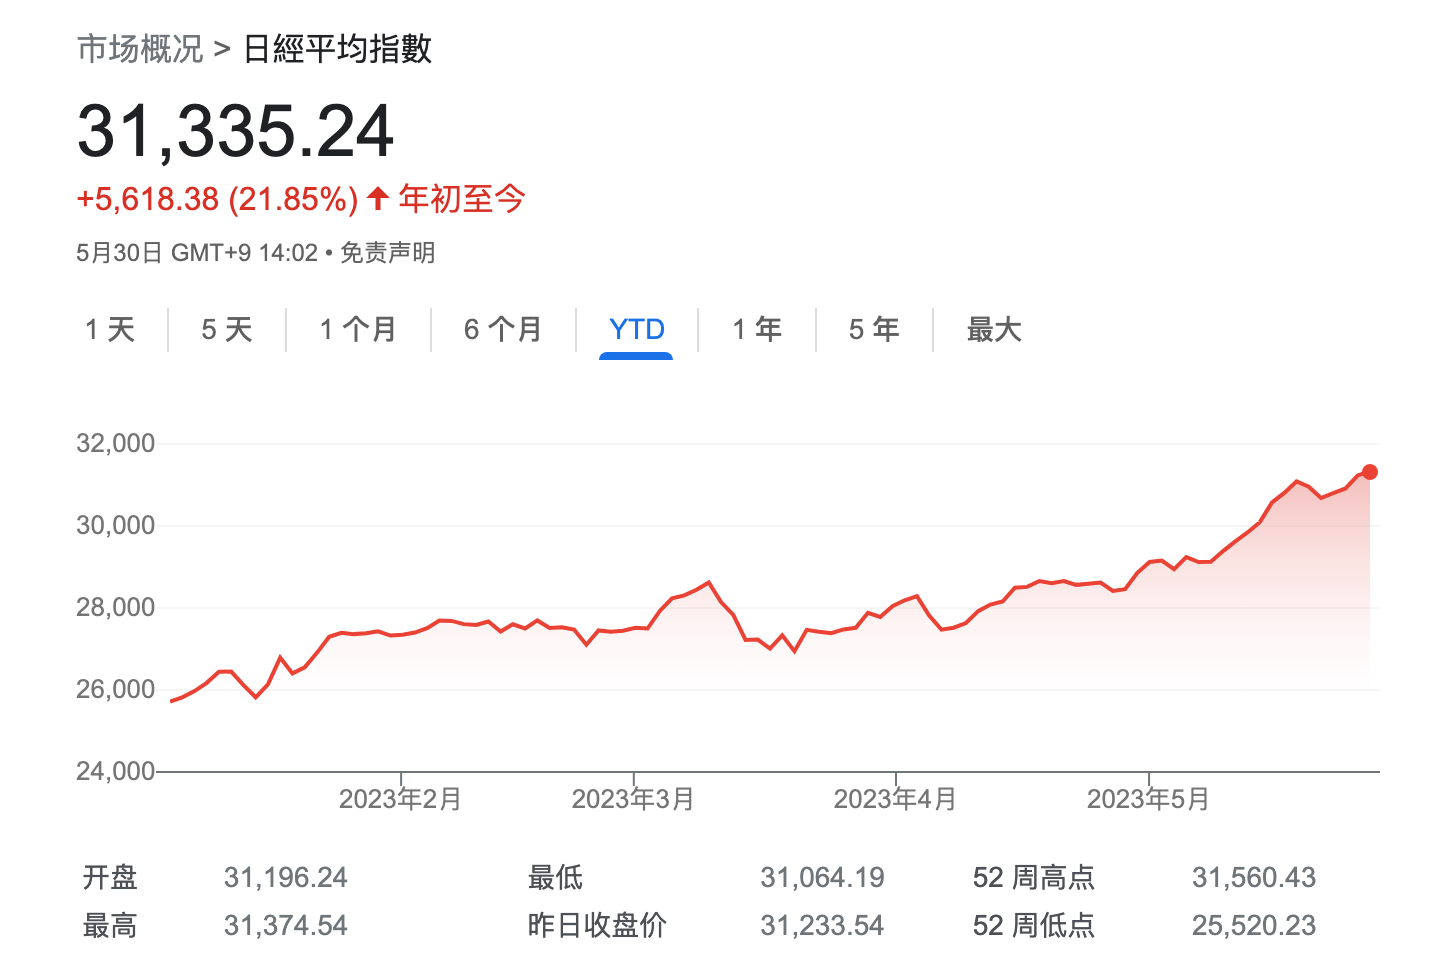1436x962 pixels.
Task: Click the low value 31,064.19
Action: tap(822, 878)
